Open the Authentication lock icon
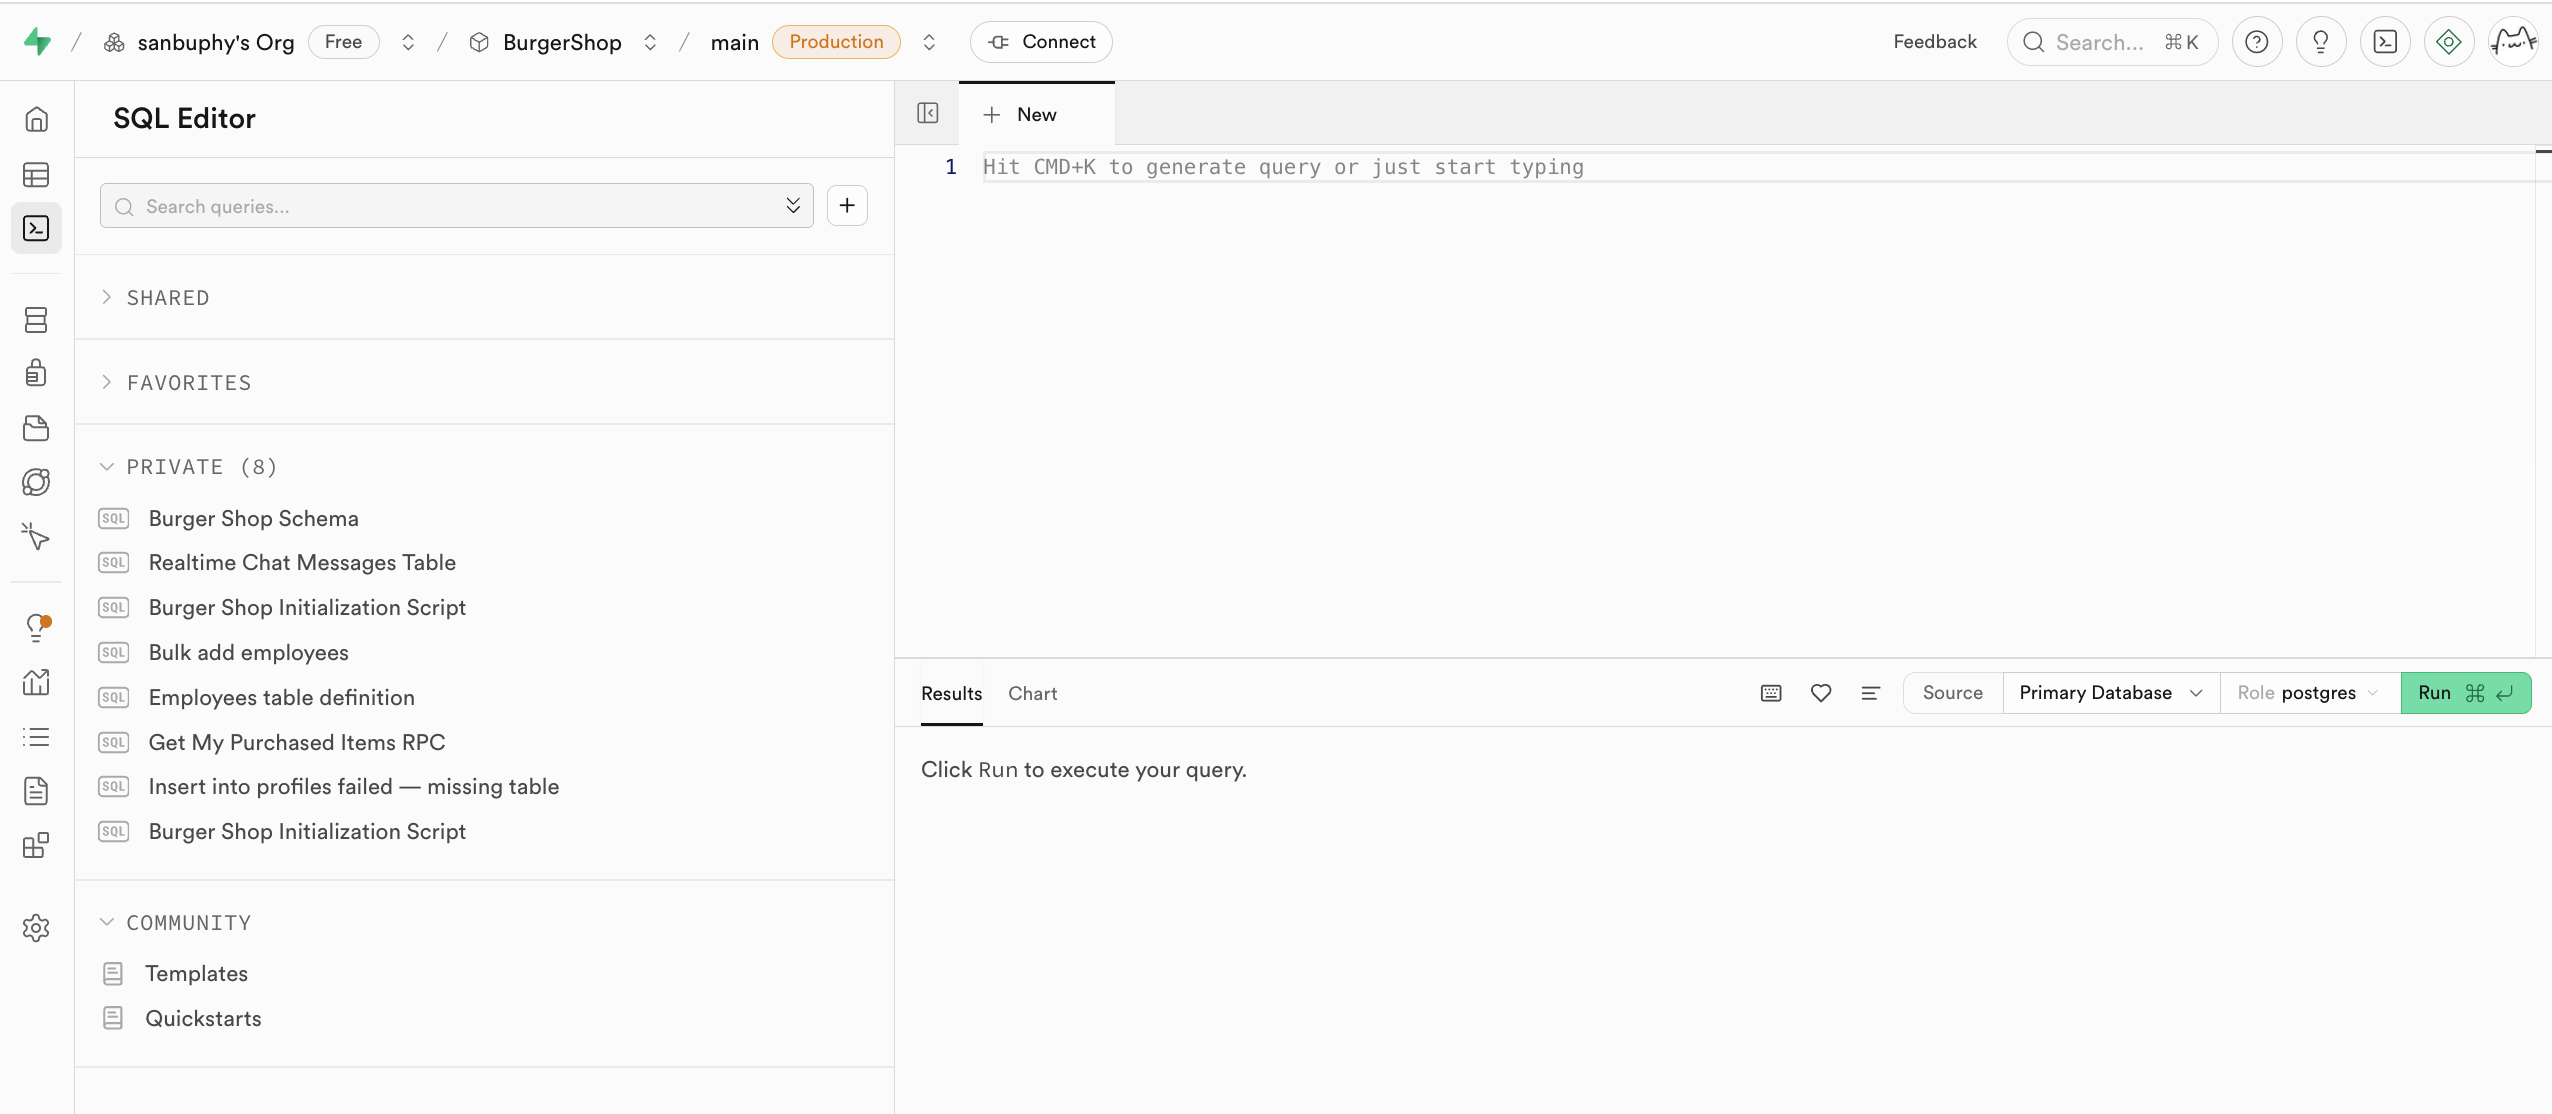 (36, 373)
